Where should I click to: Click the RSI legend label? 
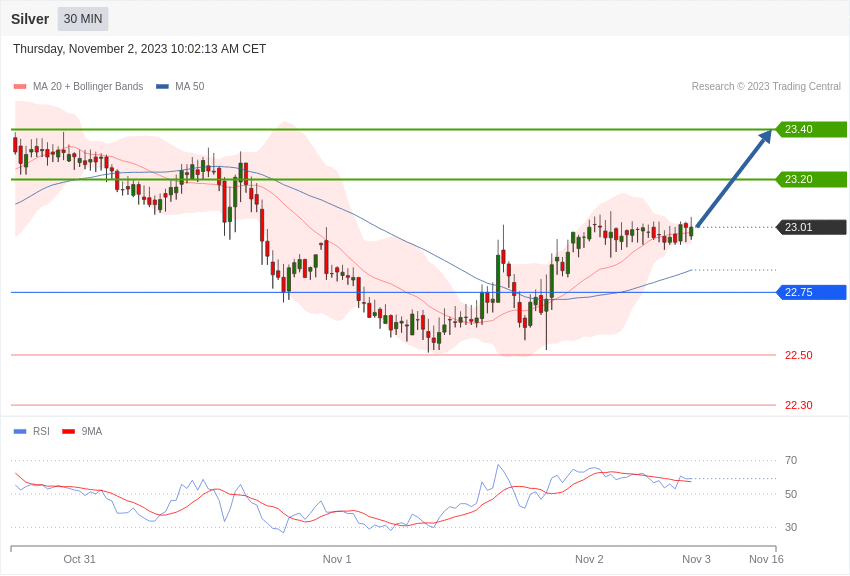pyautogui.click(x=41, y=431)
